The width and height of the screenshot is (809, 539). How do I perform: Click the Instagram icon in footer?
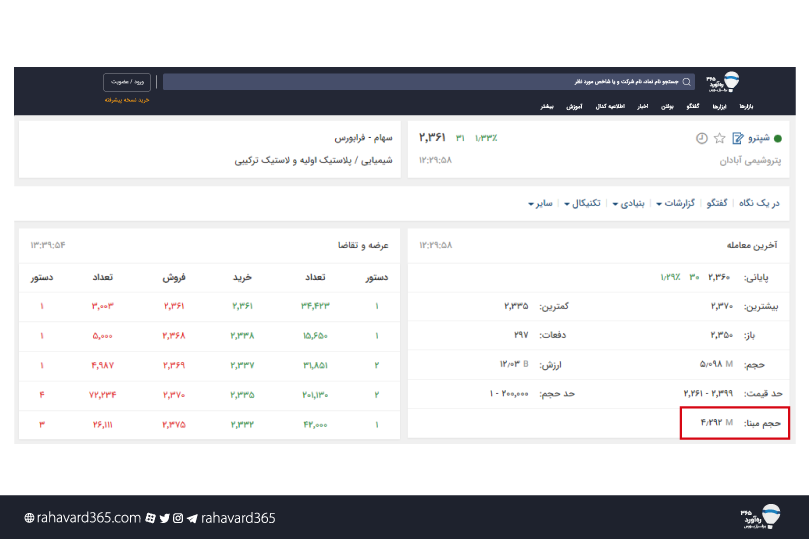(x=178, y=518)
